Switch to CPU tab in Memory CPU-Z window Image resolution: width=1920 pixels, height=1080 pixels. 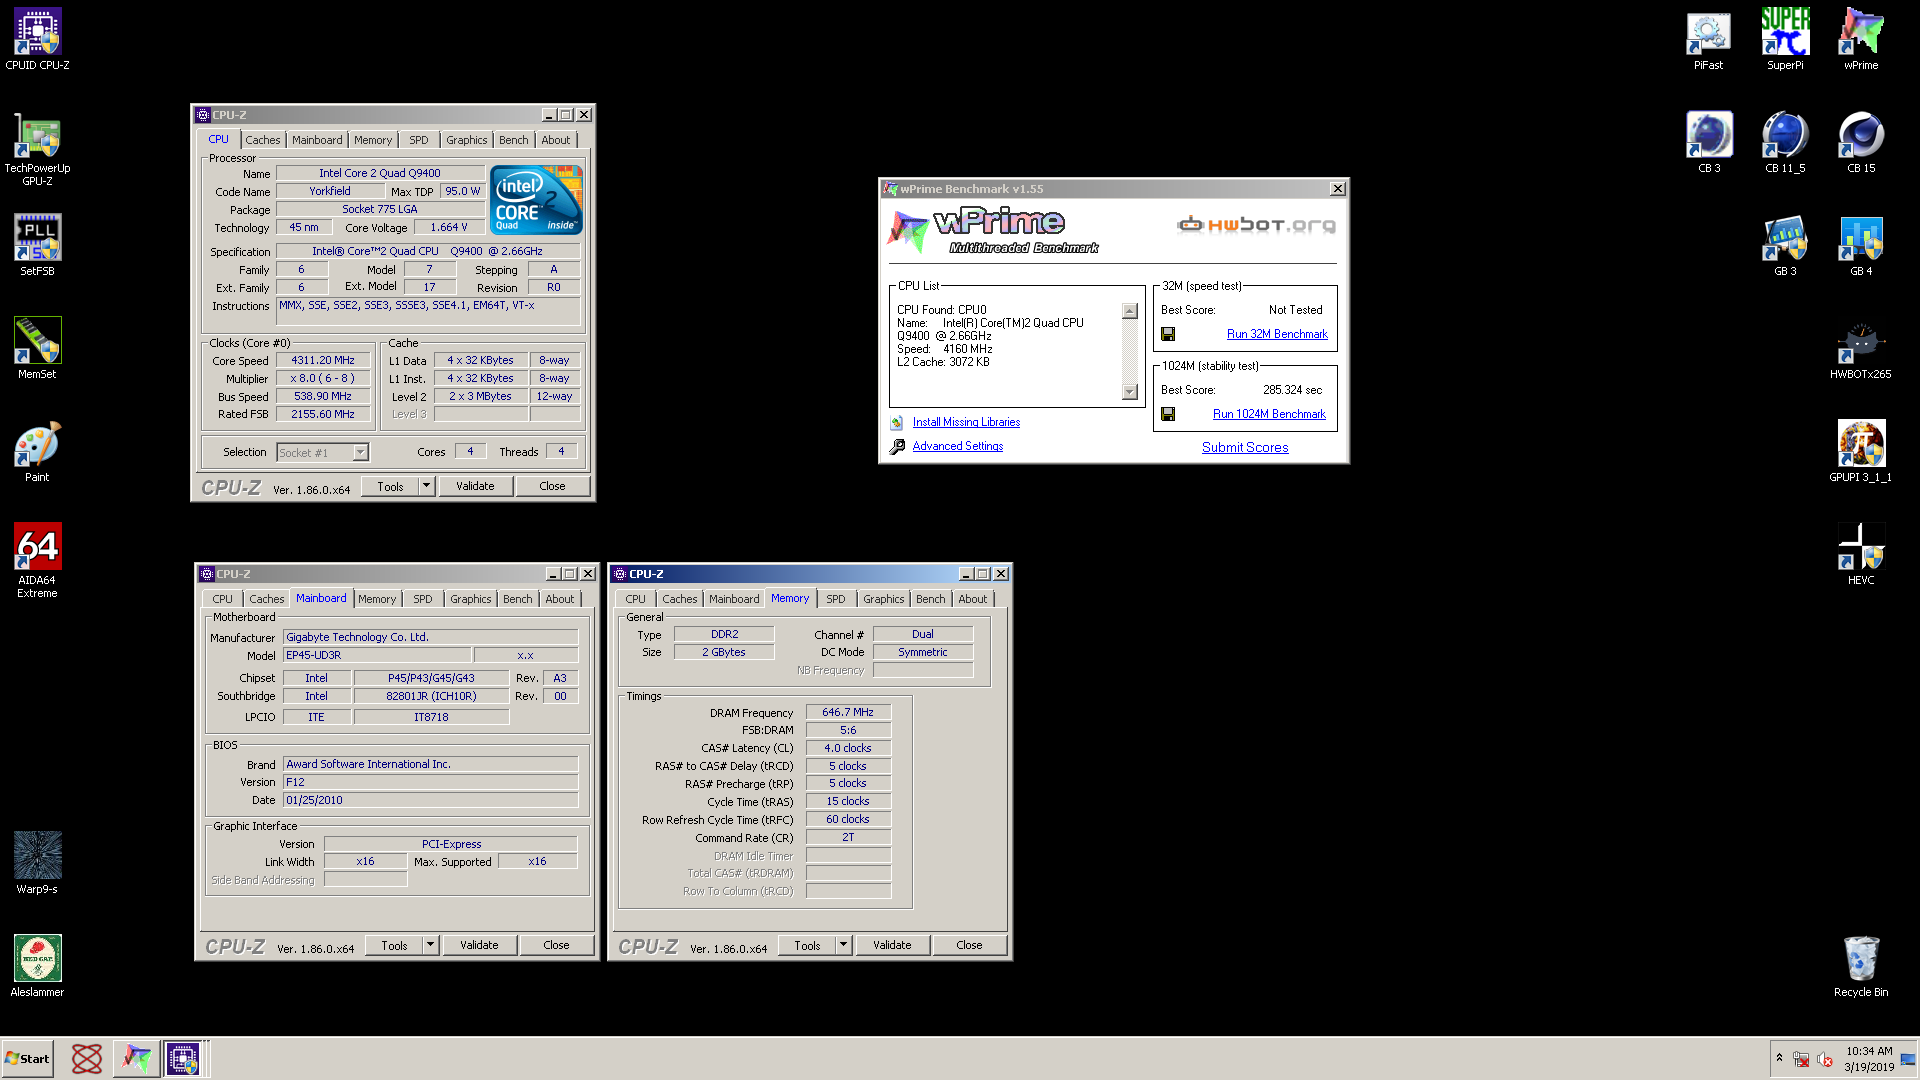coord(635,599)
